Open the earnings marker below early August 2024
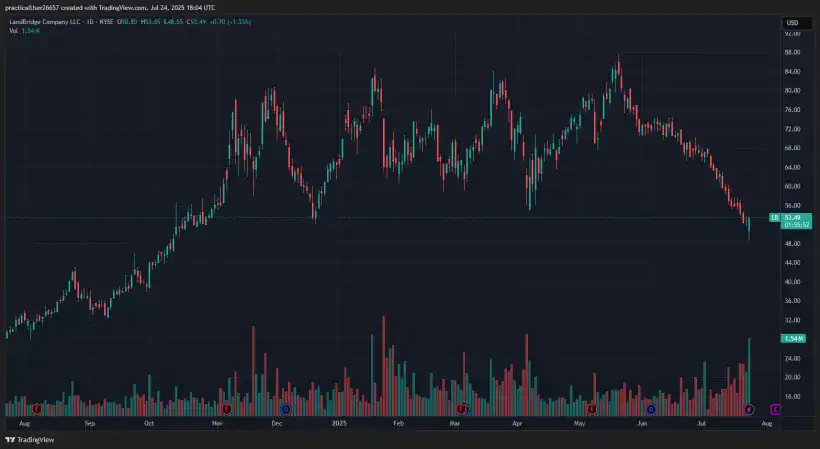Viewport: 820px width, 449px height. point(37,409)
